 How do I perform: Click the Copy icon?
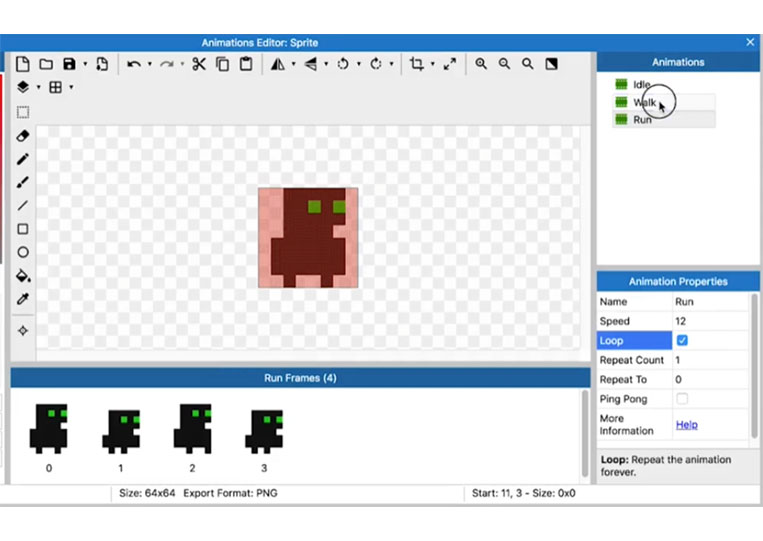[x=222, y=64]
